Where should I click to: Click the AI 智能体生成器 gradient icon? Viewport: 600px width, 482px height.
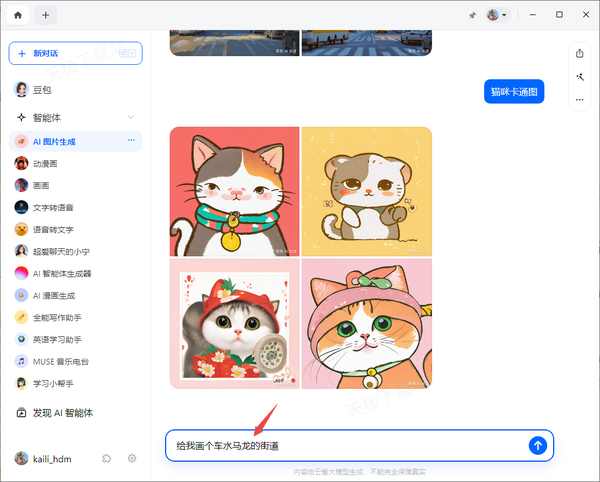click(21, 274)
